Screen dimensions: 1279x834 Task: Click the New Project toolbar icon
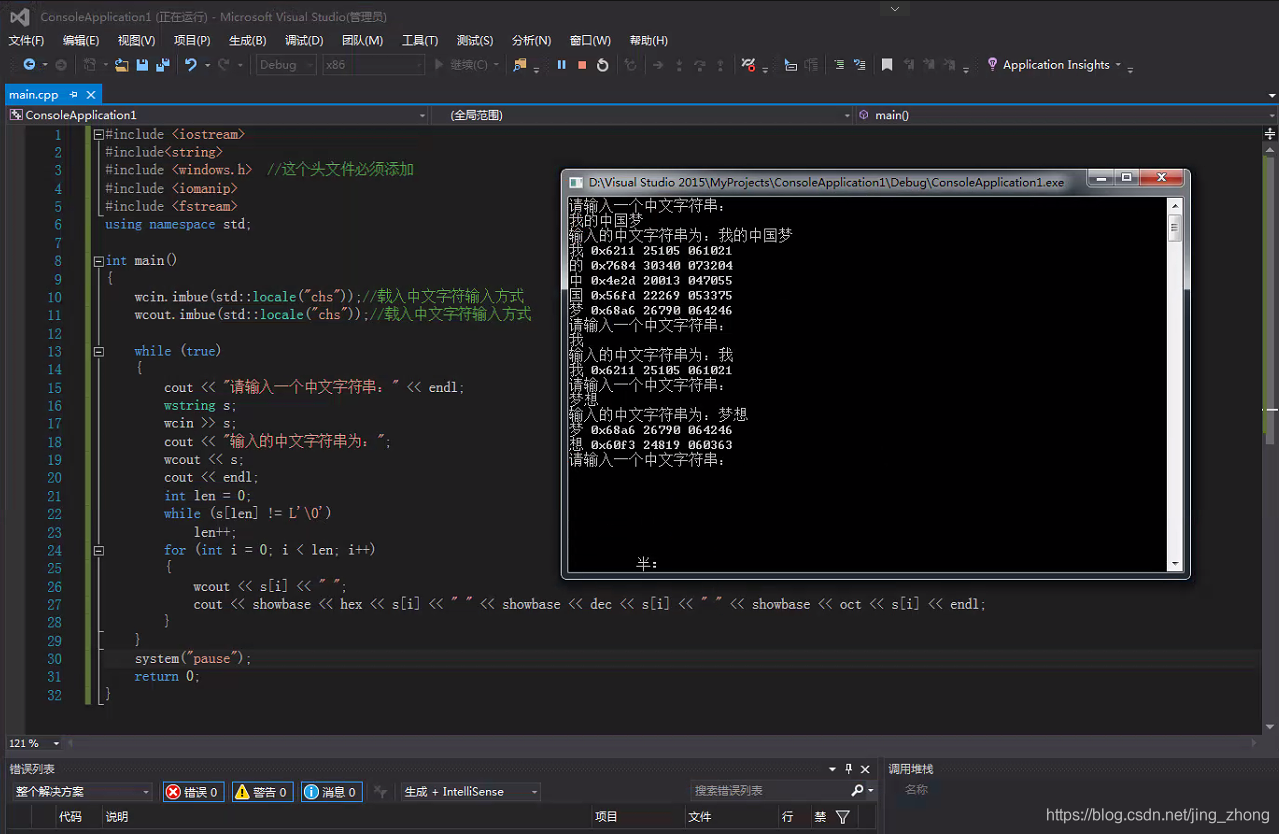tap(90, 65)
